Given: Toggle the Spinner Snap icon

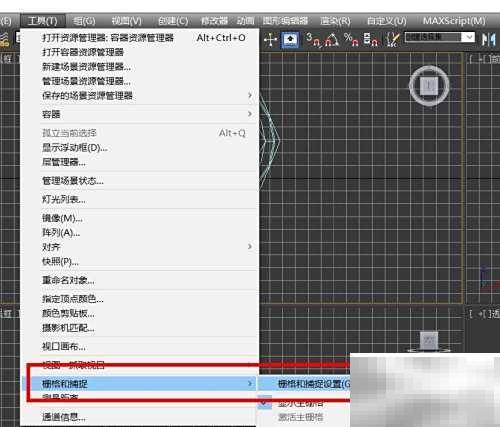Looking at the screenshot, I should click(x=371, y=39).
